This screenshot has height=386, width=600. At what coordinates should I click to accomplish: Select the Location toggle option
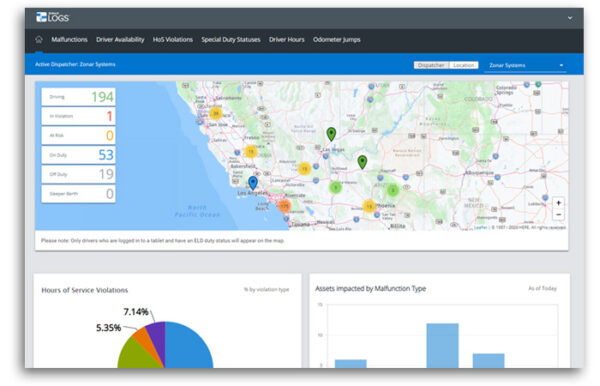point(463,65)
